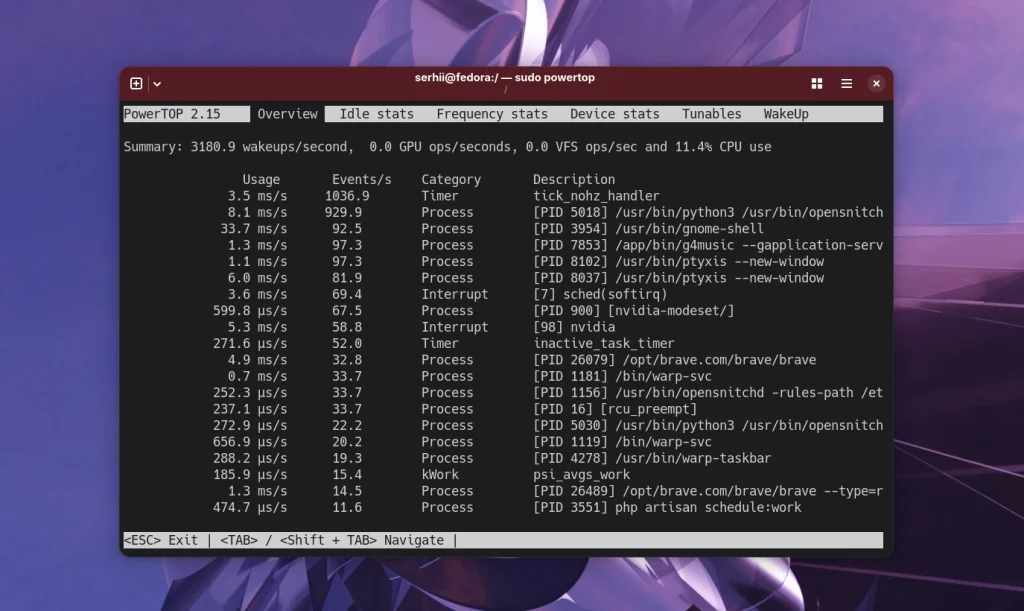
Task: Open the tab overview grid icon
Action: pyautogui.click(x=817, y=84)
